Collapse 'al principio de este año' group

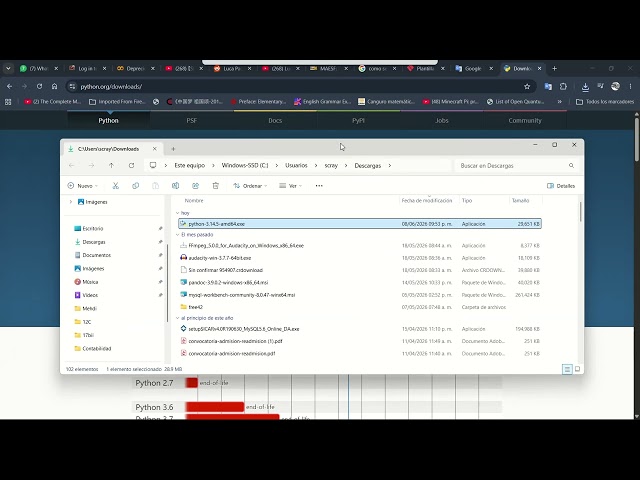(x=177, y=318)
